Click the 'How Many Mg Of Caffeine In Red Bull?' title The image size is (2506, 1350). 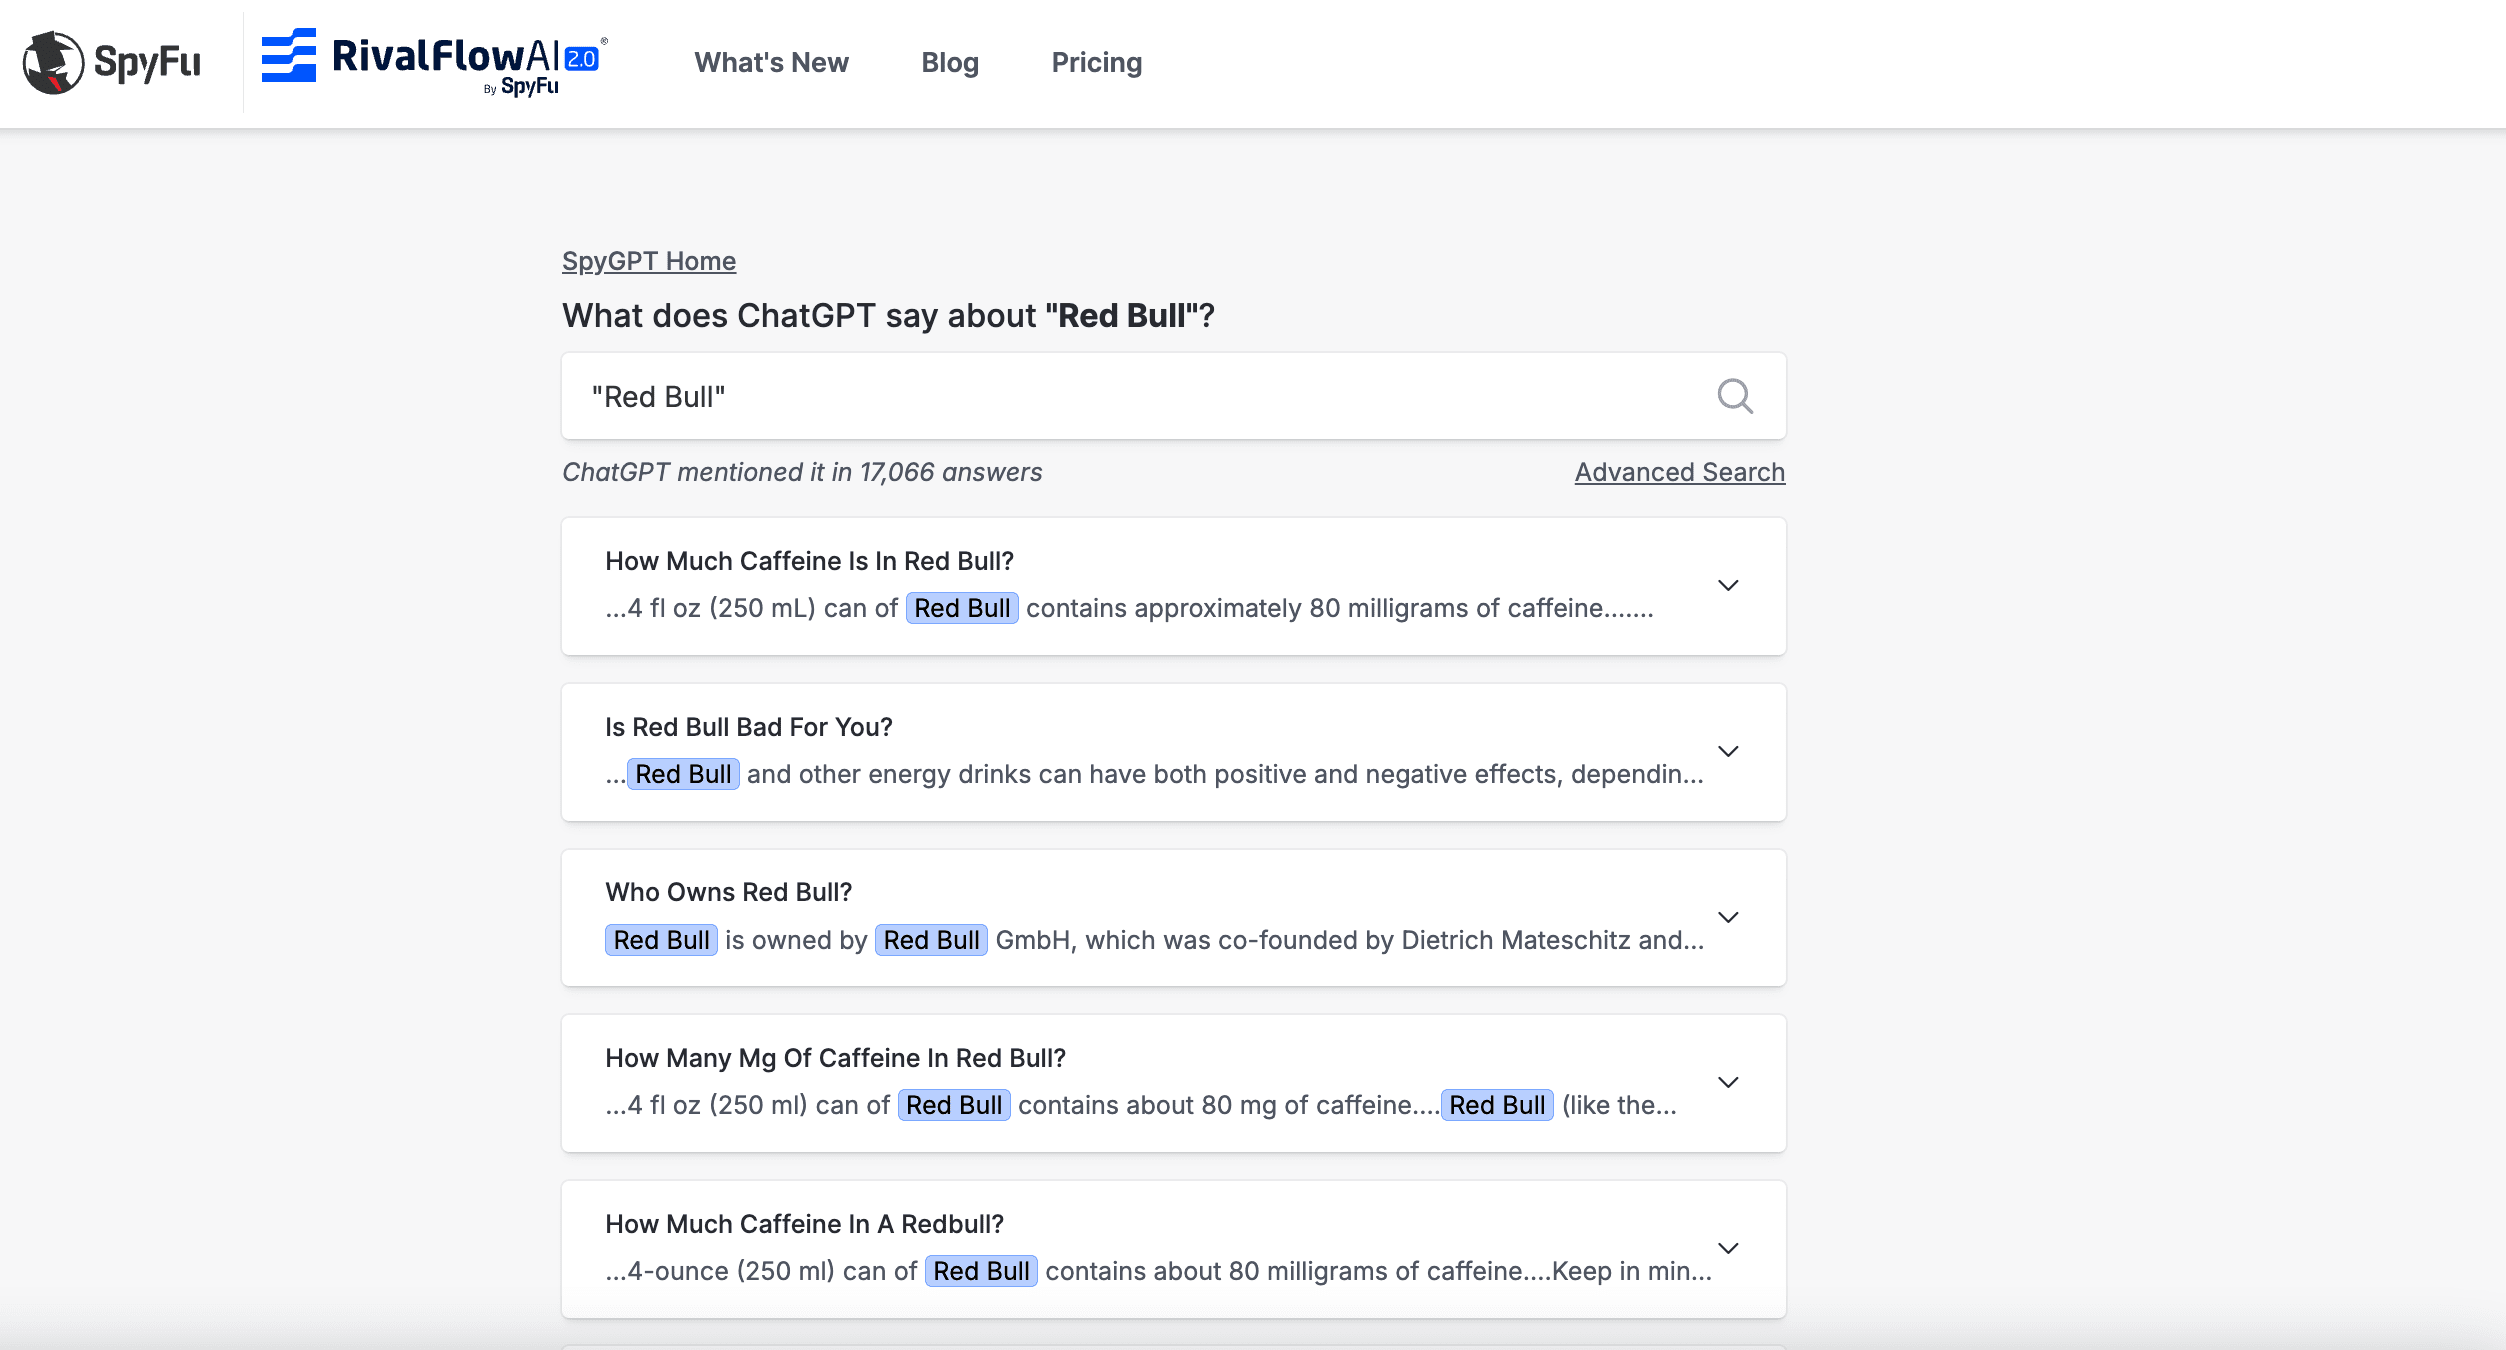pyautogui.click(x=835, y=1058)
